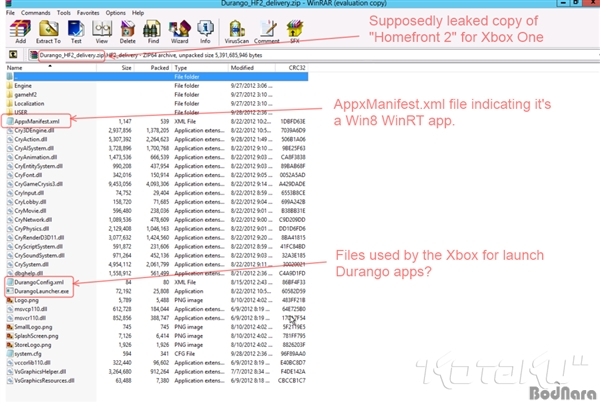600x403 pixels.
Task: Select Logo.png image file
Action: [x=26, y=300]
